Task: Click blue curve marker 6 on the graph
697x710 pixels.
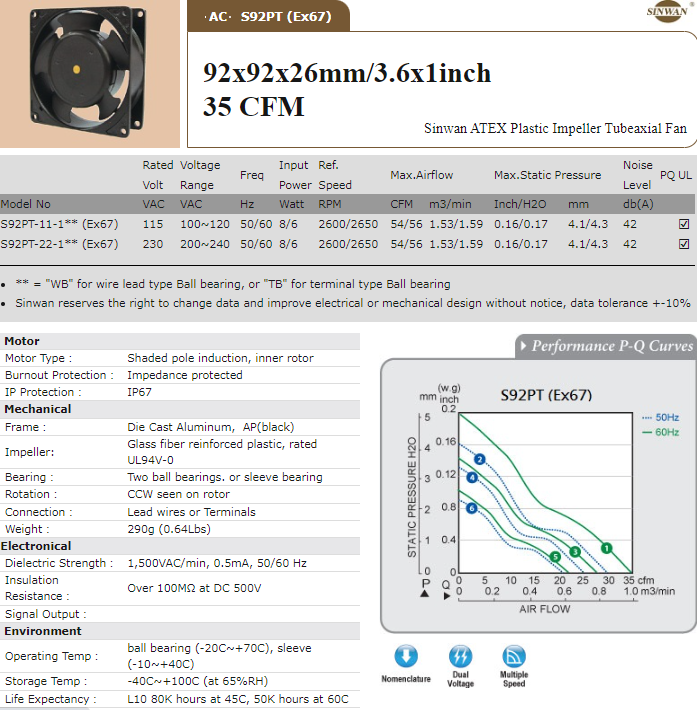Action: click(472, 509)
